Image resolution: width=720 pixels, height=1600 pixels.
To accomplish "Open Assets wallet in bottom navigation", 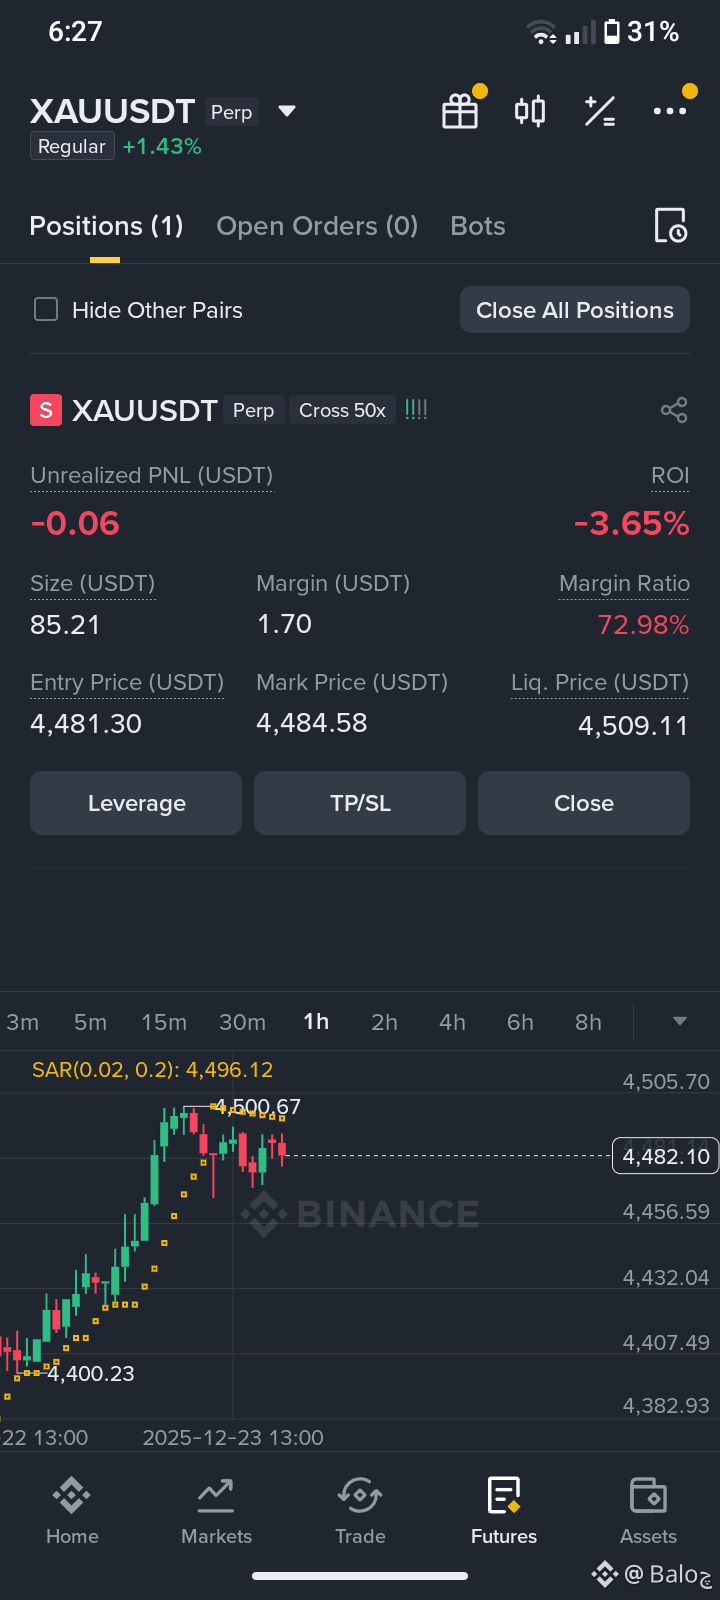I will pos(648,1511).
